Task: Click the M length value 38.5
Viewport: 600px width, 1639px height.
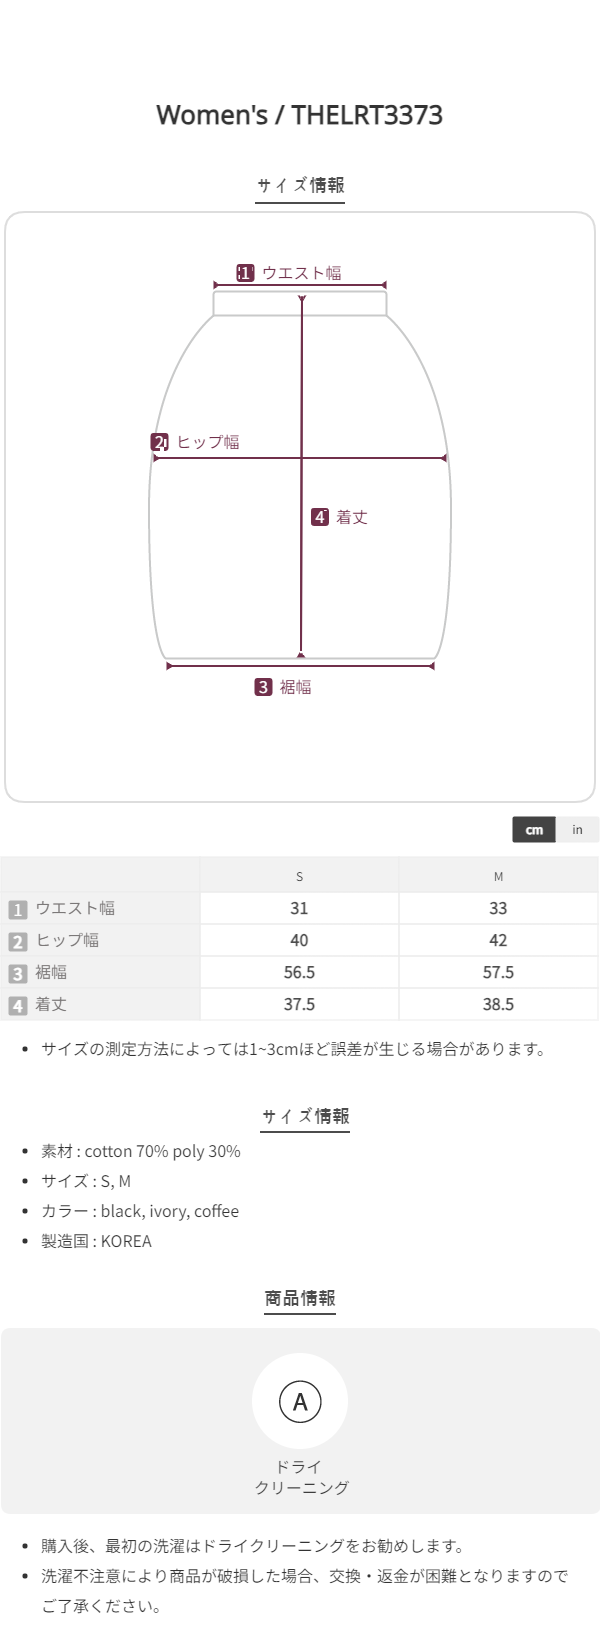Action: point(498,1004)
